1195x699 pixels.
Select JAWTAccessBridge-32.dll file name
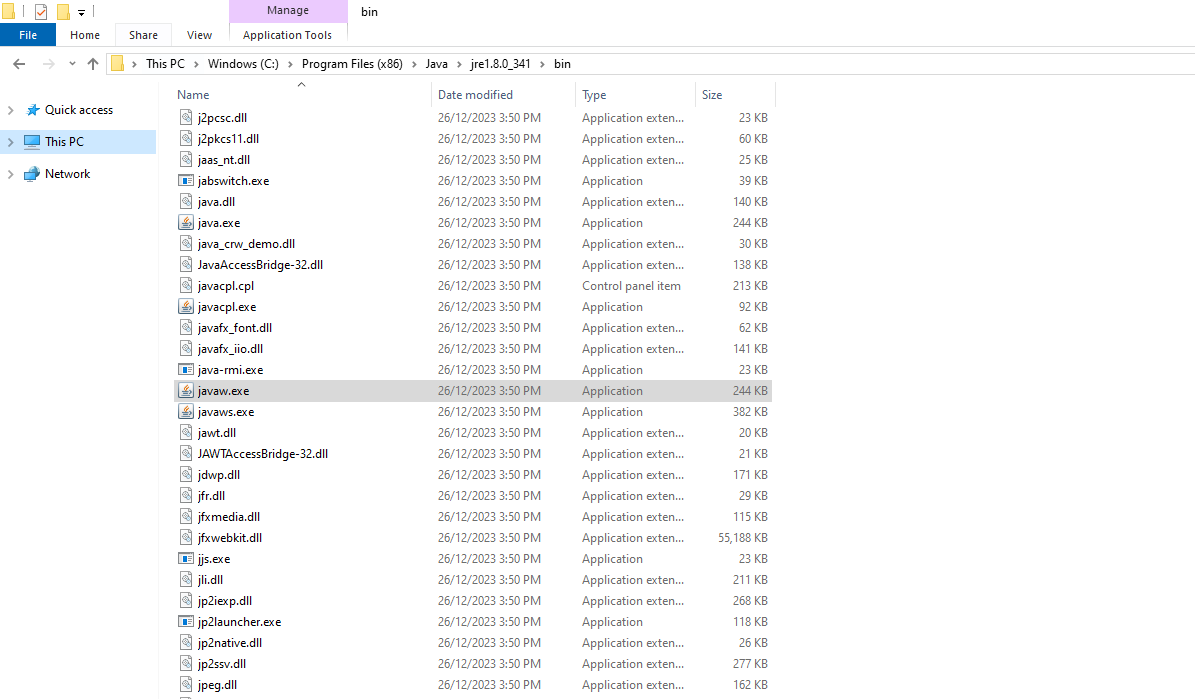point(262,454)
